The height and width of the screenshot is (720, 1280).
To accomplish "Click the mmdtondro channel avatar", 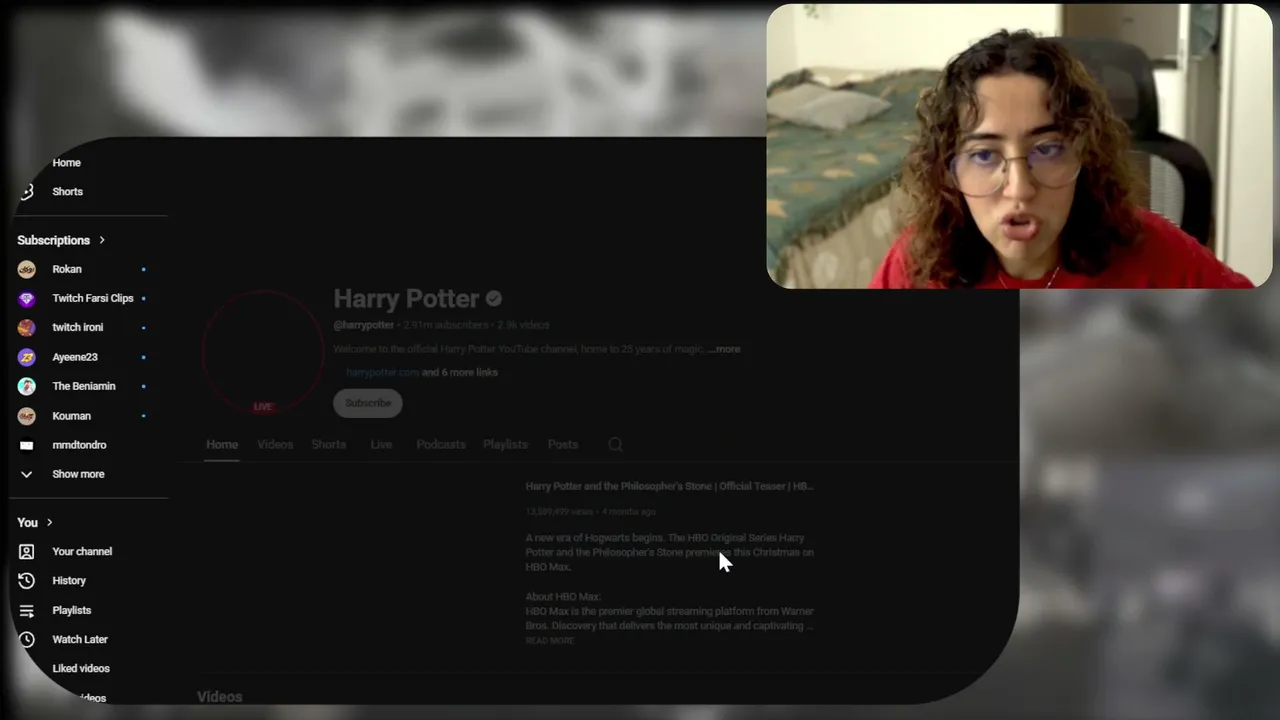I will coord(27,445).
